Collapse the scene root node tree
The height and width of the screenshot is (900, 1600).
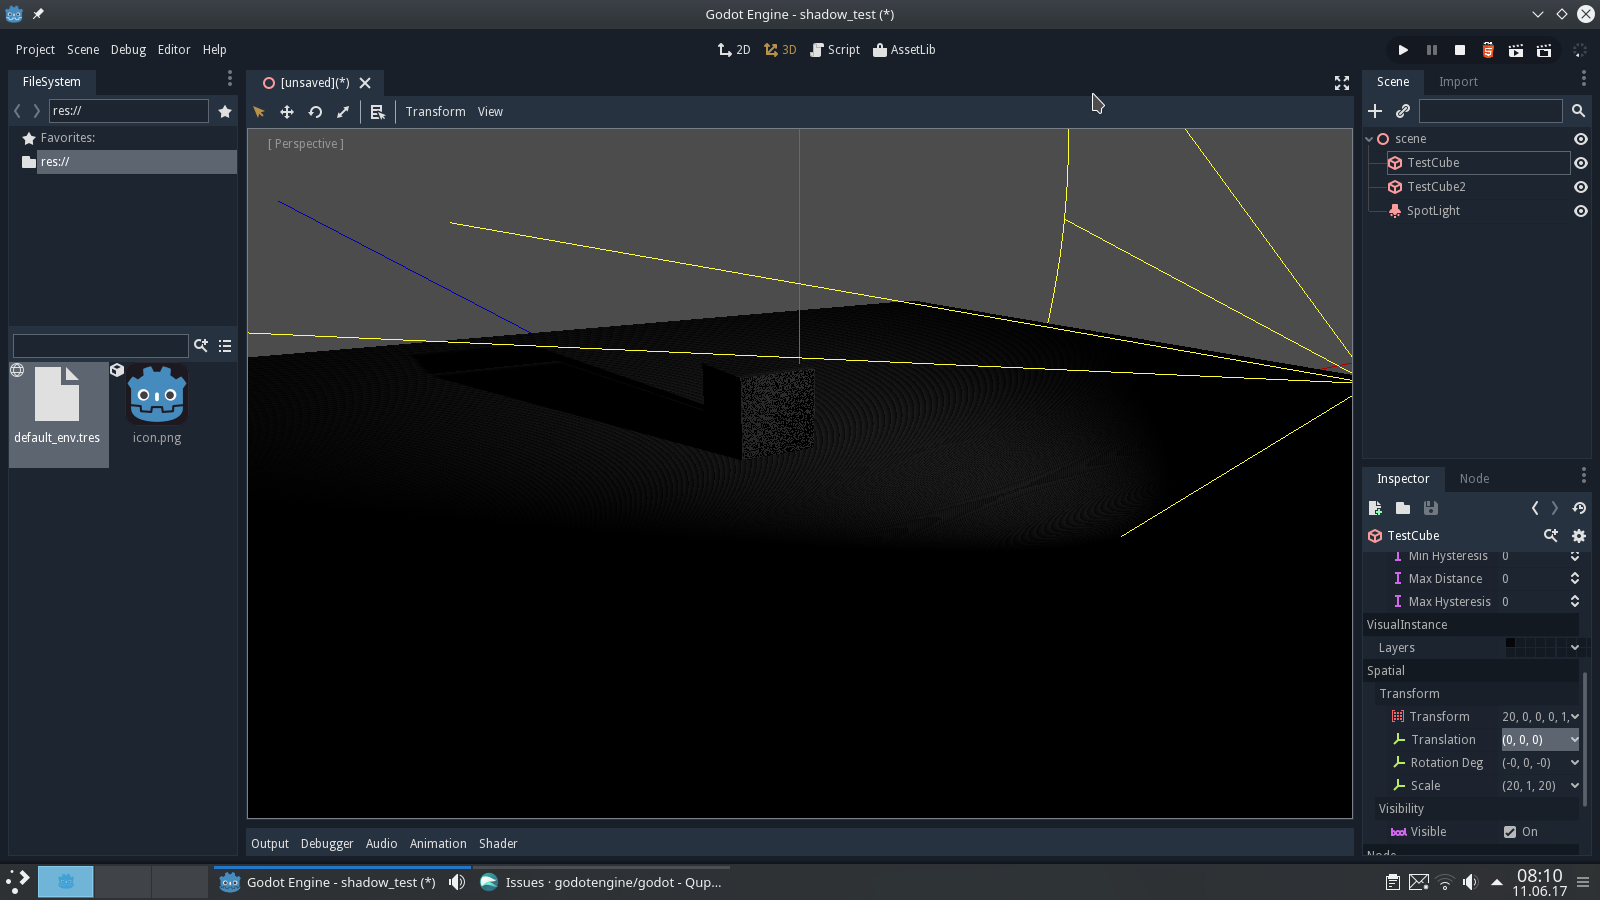1368,139
